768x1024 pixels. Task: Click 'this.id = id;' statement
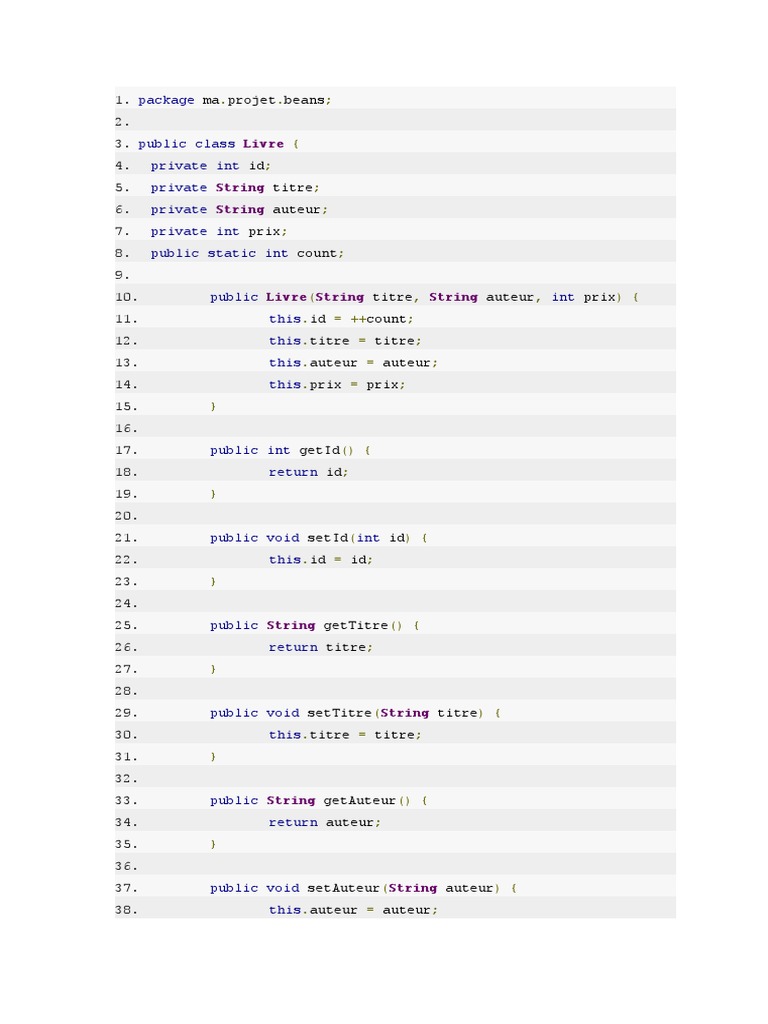pyautogui.click(x=321, y=560)
